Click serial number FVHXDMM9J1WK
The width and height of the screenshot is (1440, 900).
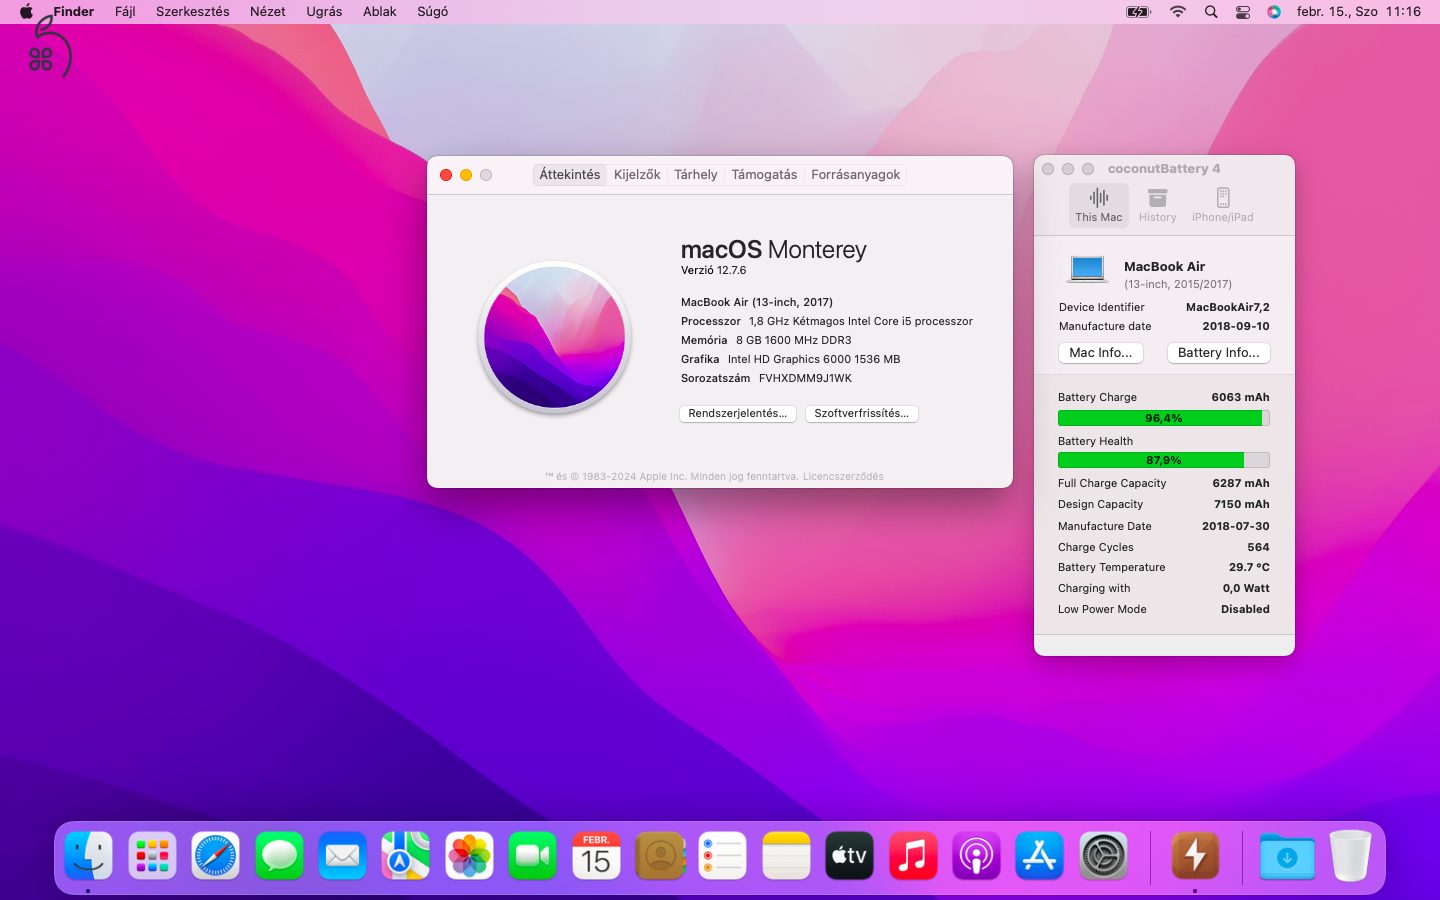[x=805, y=378]
